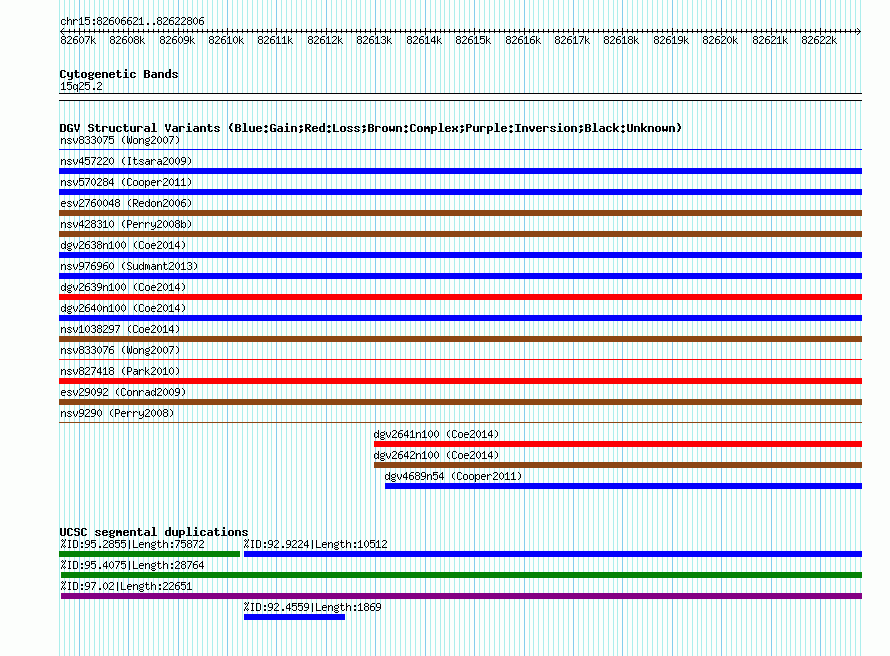Click the UCSC segmental duplications title
This screenshot has width=890, height=656.
coord(154,532)
